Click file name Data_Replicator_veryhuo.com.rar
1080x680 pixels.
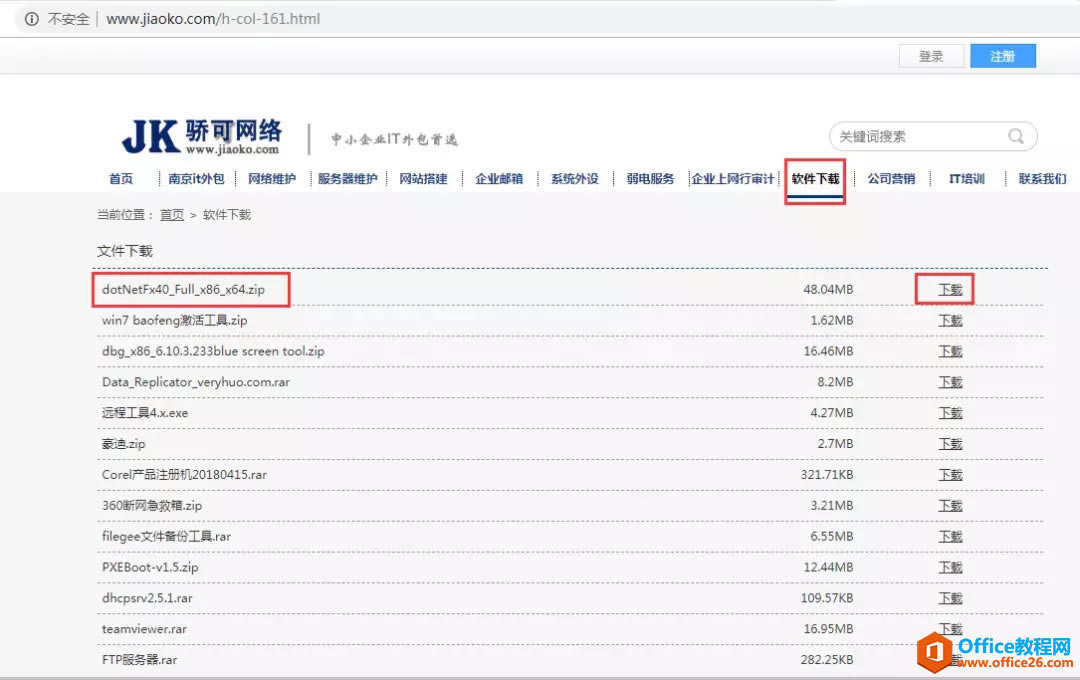point(196,382)
